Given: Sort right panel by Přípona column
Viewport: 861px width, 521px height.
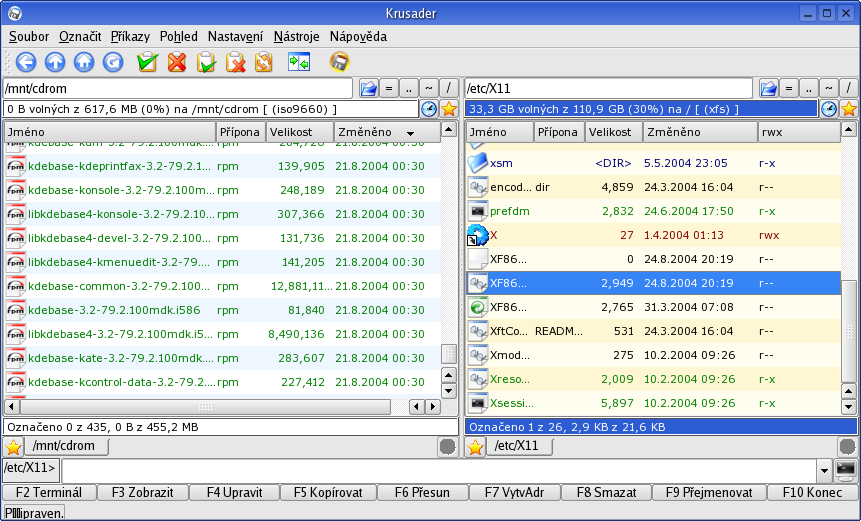Looking at the screenshot, I should click(x=560, y=132).
